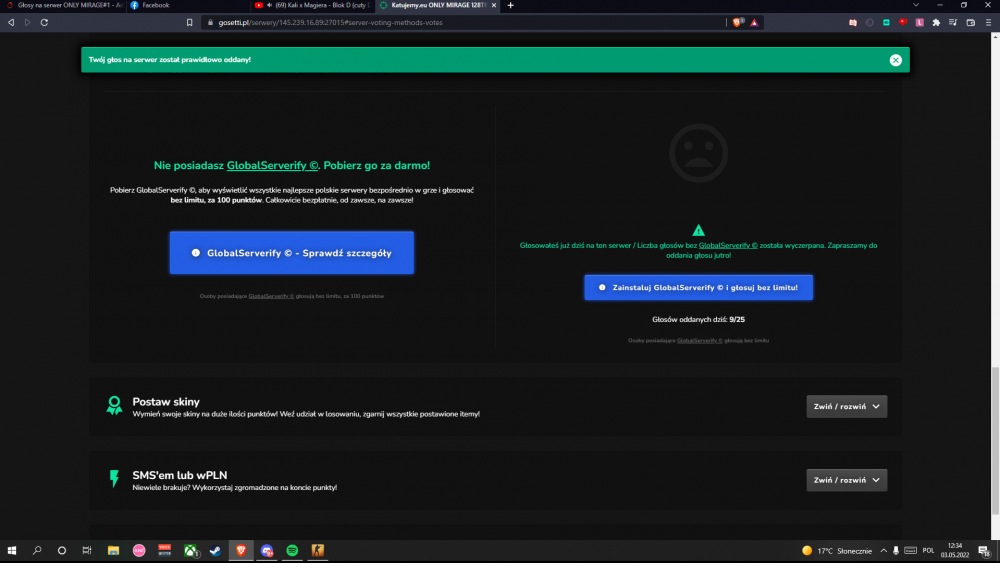1000x563 pixels.
Task: Dismiss the green vote confirmation banner
Action: tap(895, 60)
